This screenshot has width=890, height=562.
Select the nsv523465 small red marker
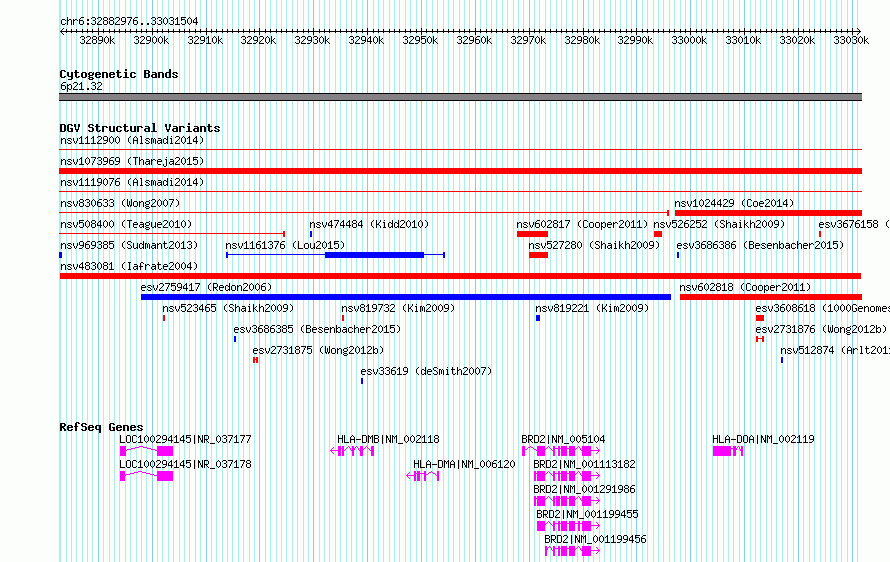[164, 318]
